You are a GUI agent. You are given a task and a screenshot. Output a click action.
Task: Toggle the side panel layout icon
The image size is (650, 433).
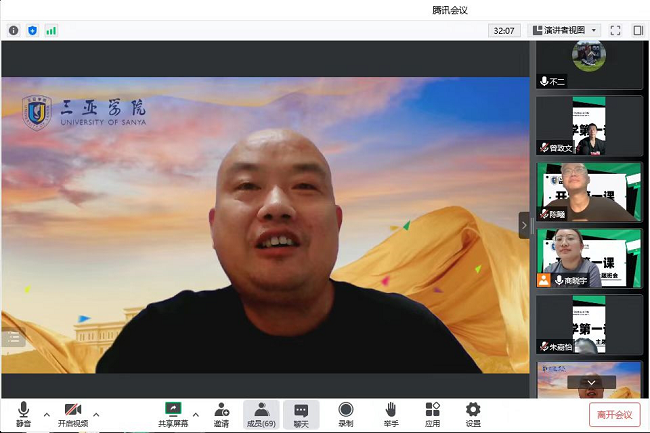[x=638, y=30]
